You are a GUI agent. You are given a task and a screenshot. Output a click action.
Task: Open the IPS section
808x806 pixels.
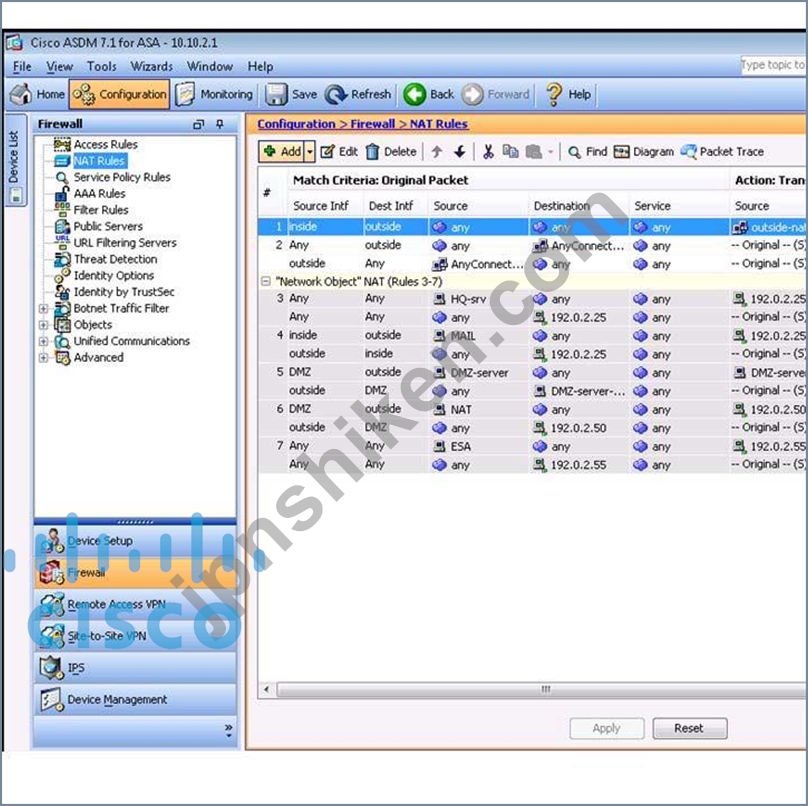[x=136, y=668]
